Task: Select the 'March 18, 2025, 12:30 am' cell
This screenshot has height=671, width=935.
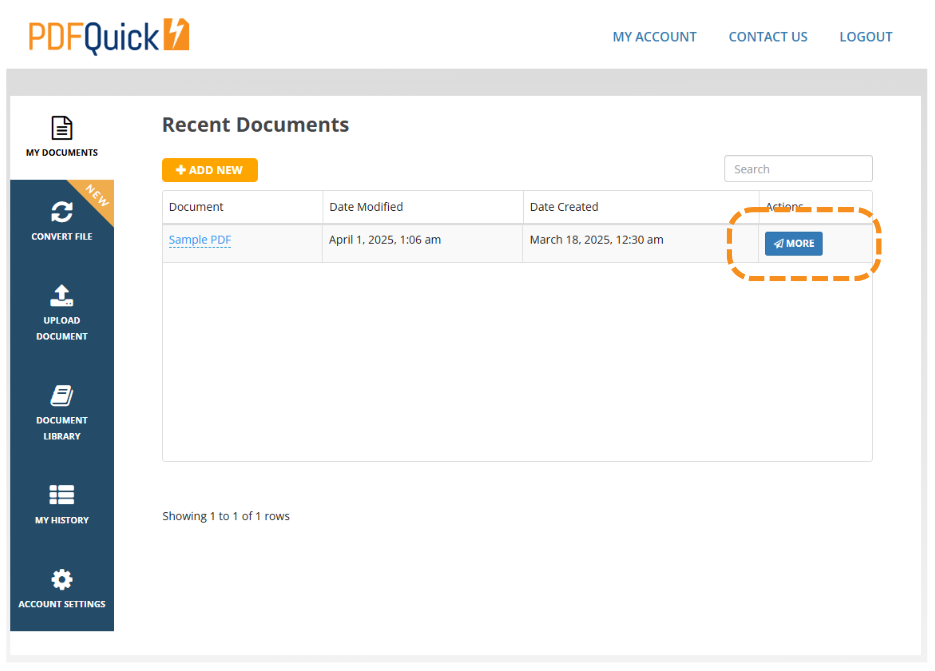Action: tap(640, 243)
